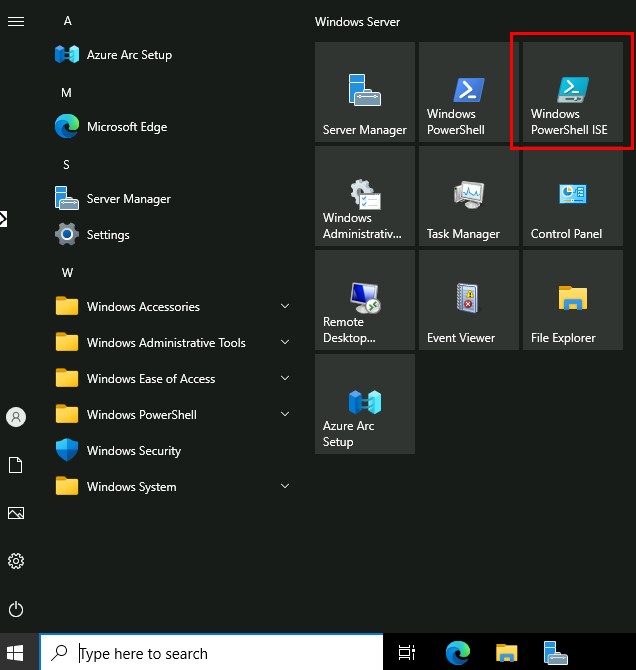Launch the Event Viewer tile
This screenshot has height=670, width=636.
[x=468, y=300]
